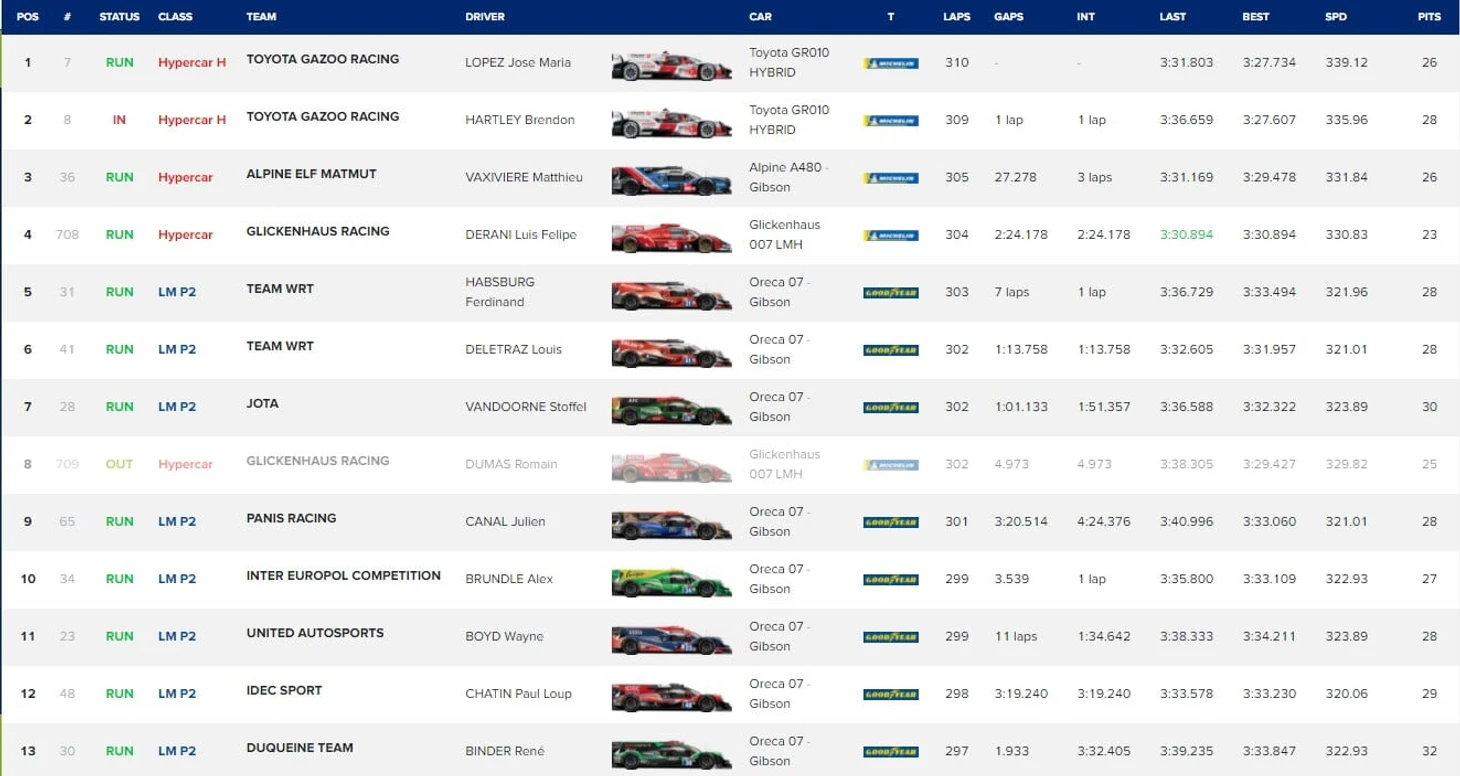Click interval 4:24.376 for CANAL

1104,521
